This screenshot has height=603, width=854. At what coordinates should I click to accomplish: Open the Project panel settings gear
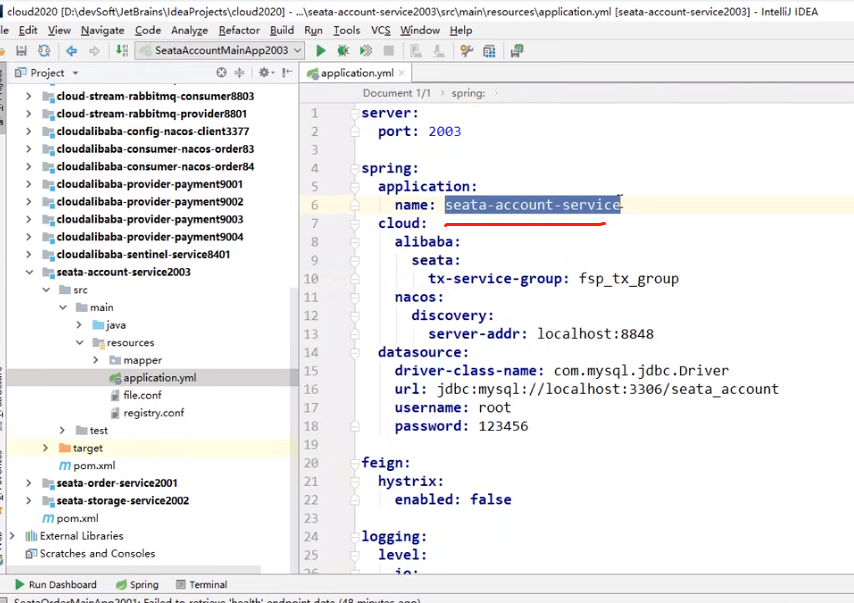click(265, 73)
